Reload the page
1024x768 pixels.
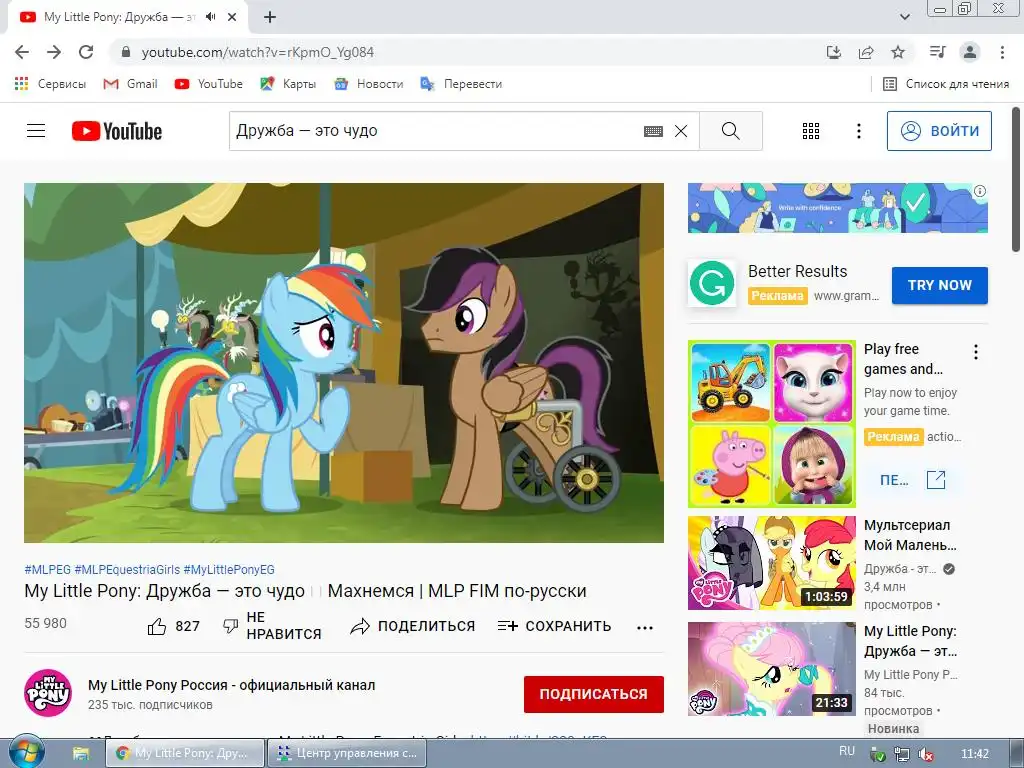click(86, 52)
